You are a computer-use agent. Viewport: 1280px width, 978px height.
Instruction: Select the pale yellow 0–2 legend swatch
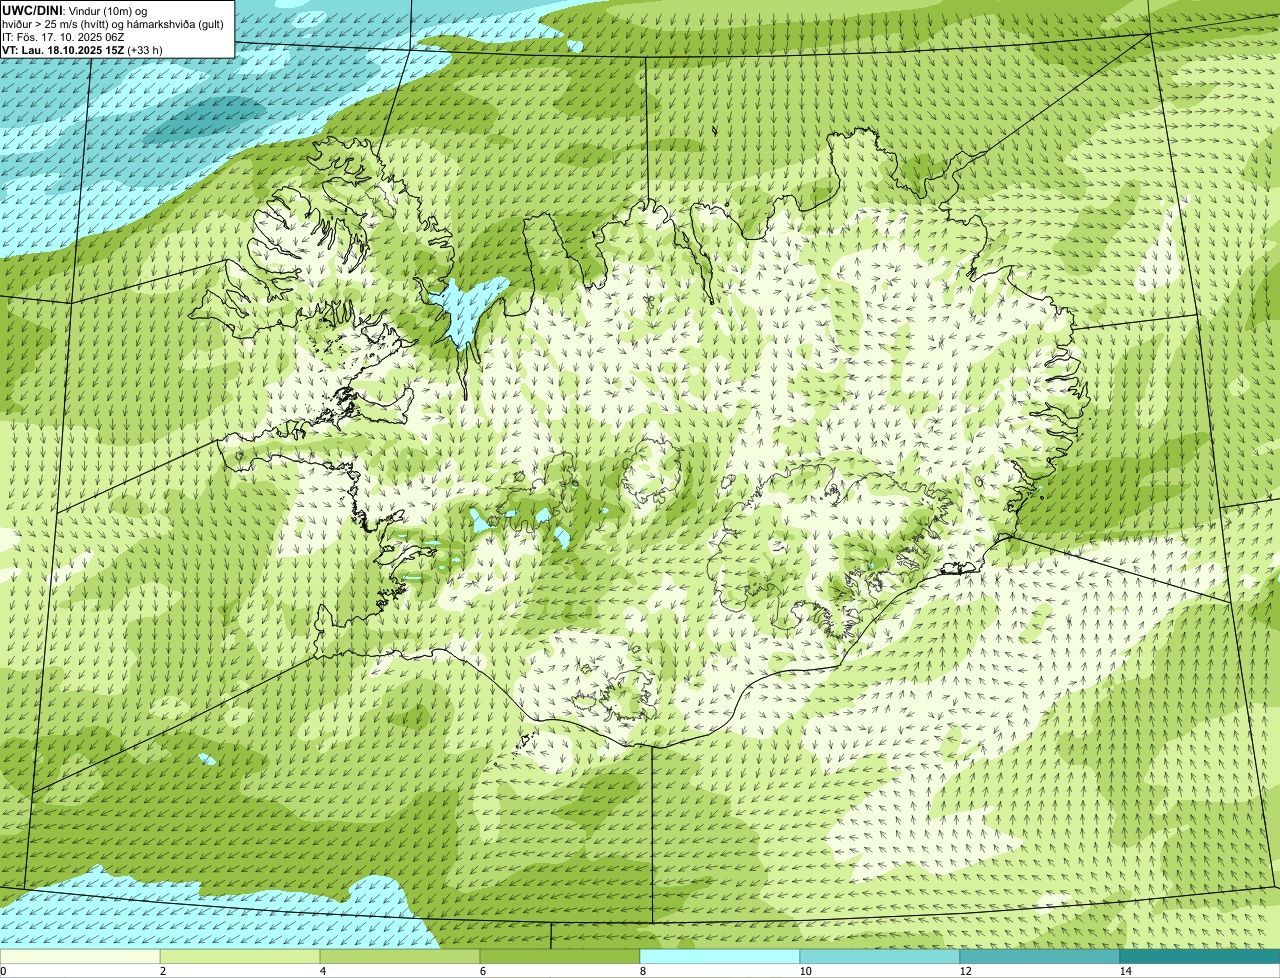coord(80,956)
